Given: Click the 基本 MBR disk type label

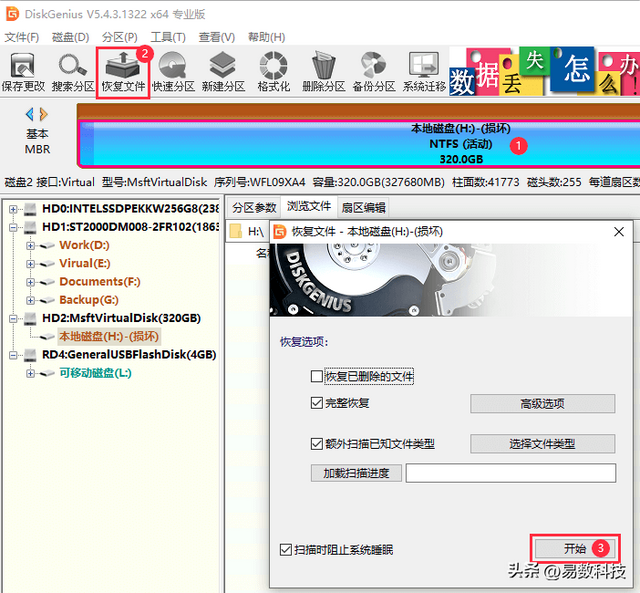Looking at the screenshot, I should coord(37,141).
